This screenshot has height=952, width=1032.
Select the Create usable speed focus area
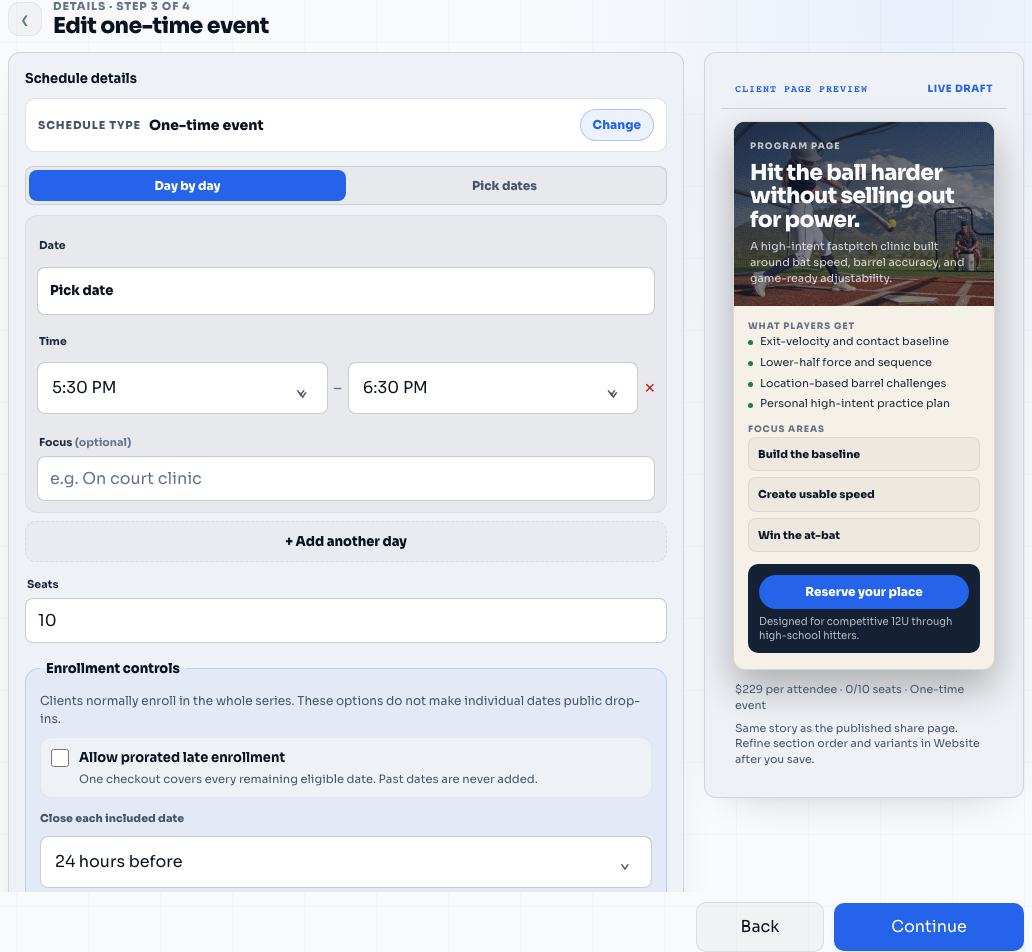click(864, 494)
